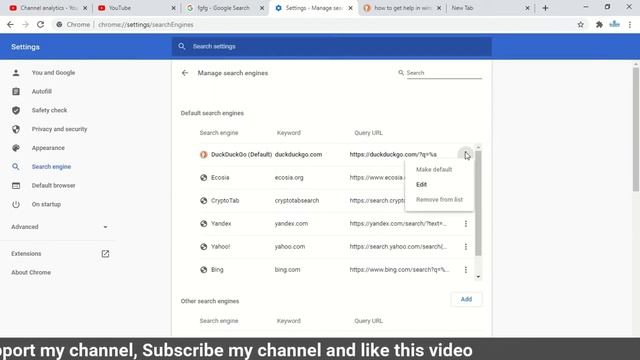Click the CryptoTab search engine name
The width and height of the screenshot is (640, 360).
point(225,200)
